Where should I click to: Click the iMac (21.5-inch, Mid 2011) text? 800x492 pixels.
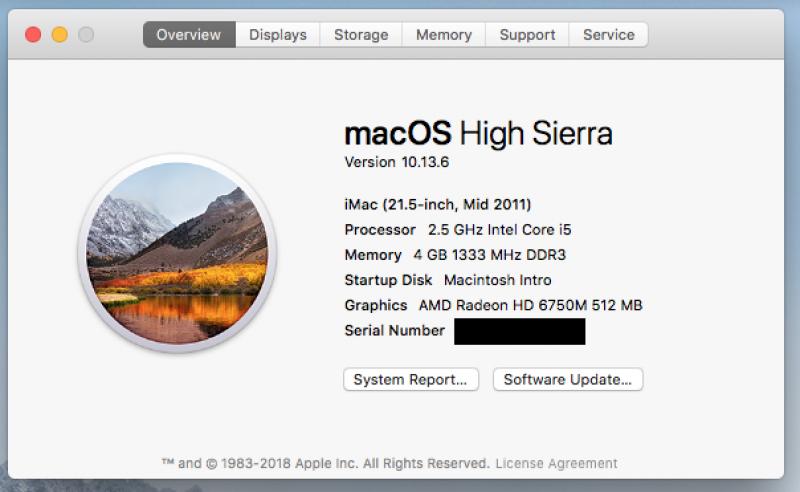pyautogui.click(x=438, y=205)
